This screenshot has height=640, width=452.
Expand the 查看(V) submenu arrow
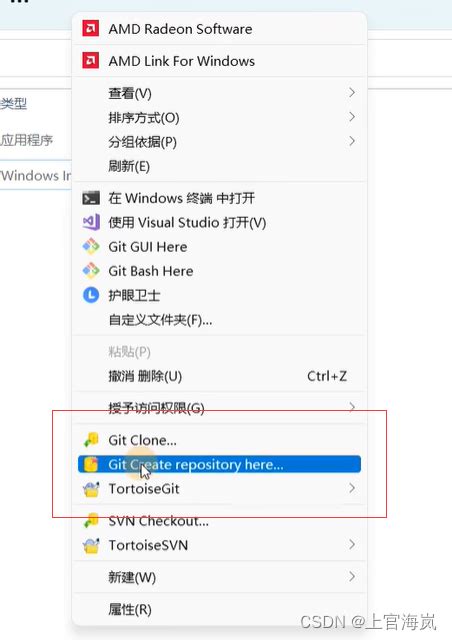pyautogui.click(x=352, y=93)
